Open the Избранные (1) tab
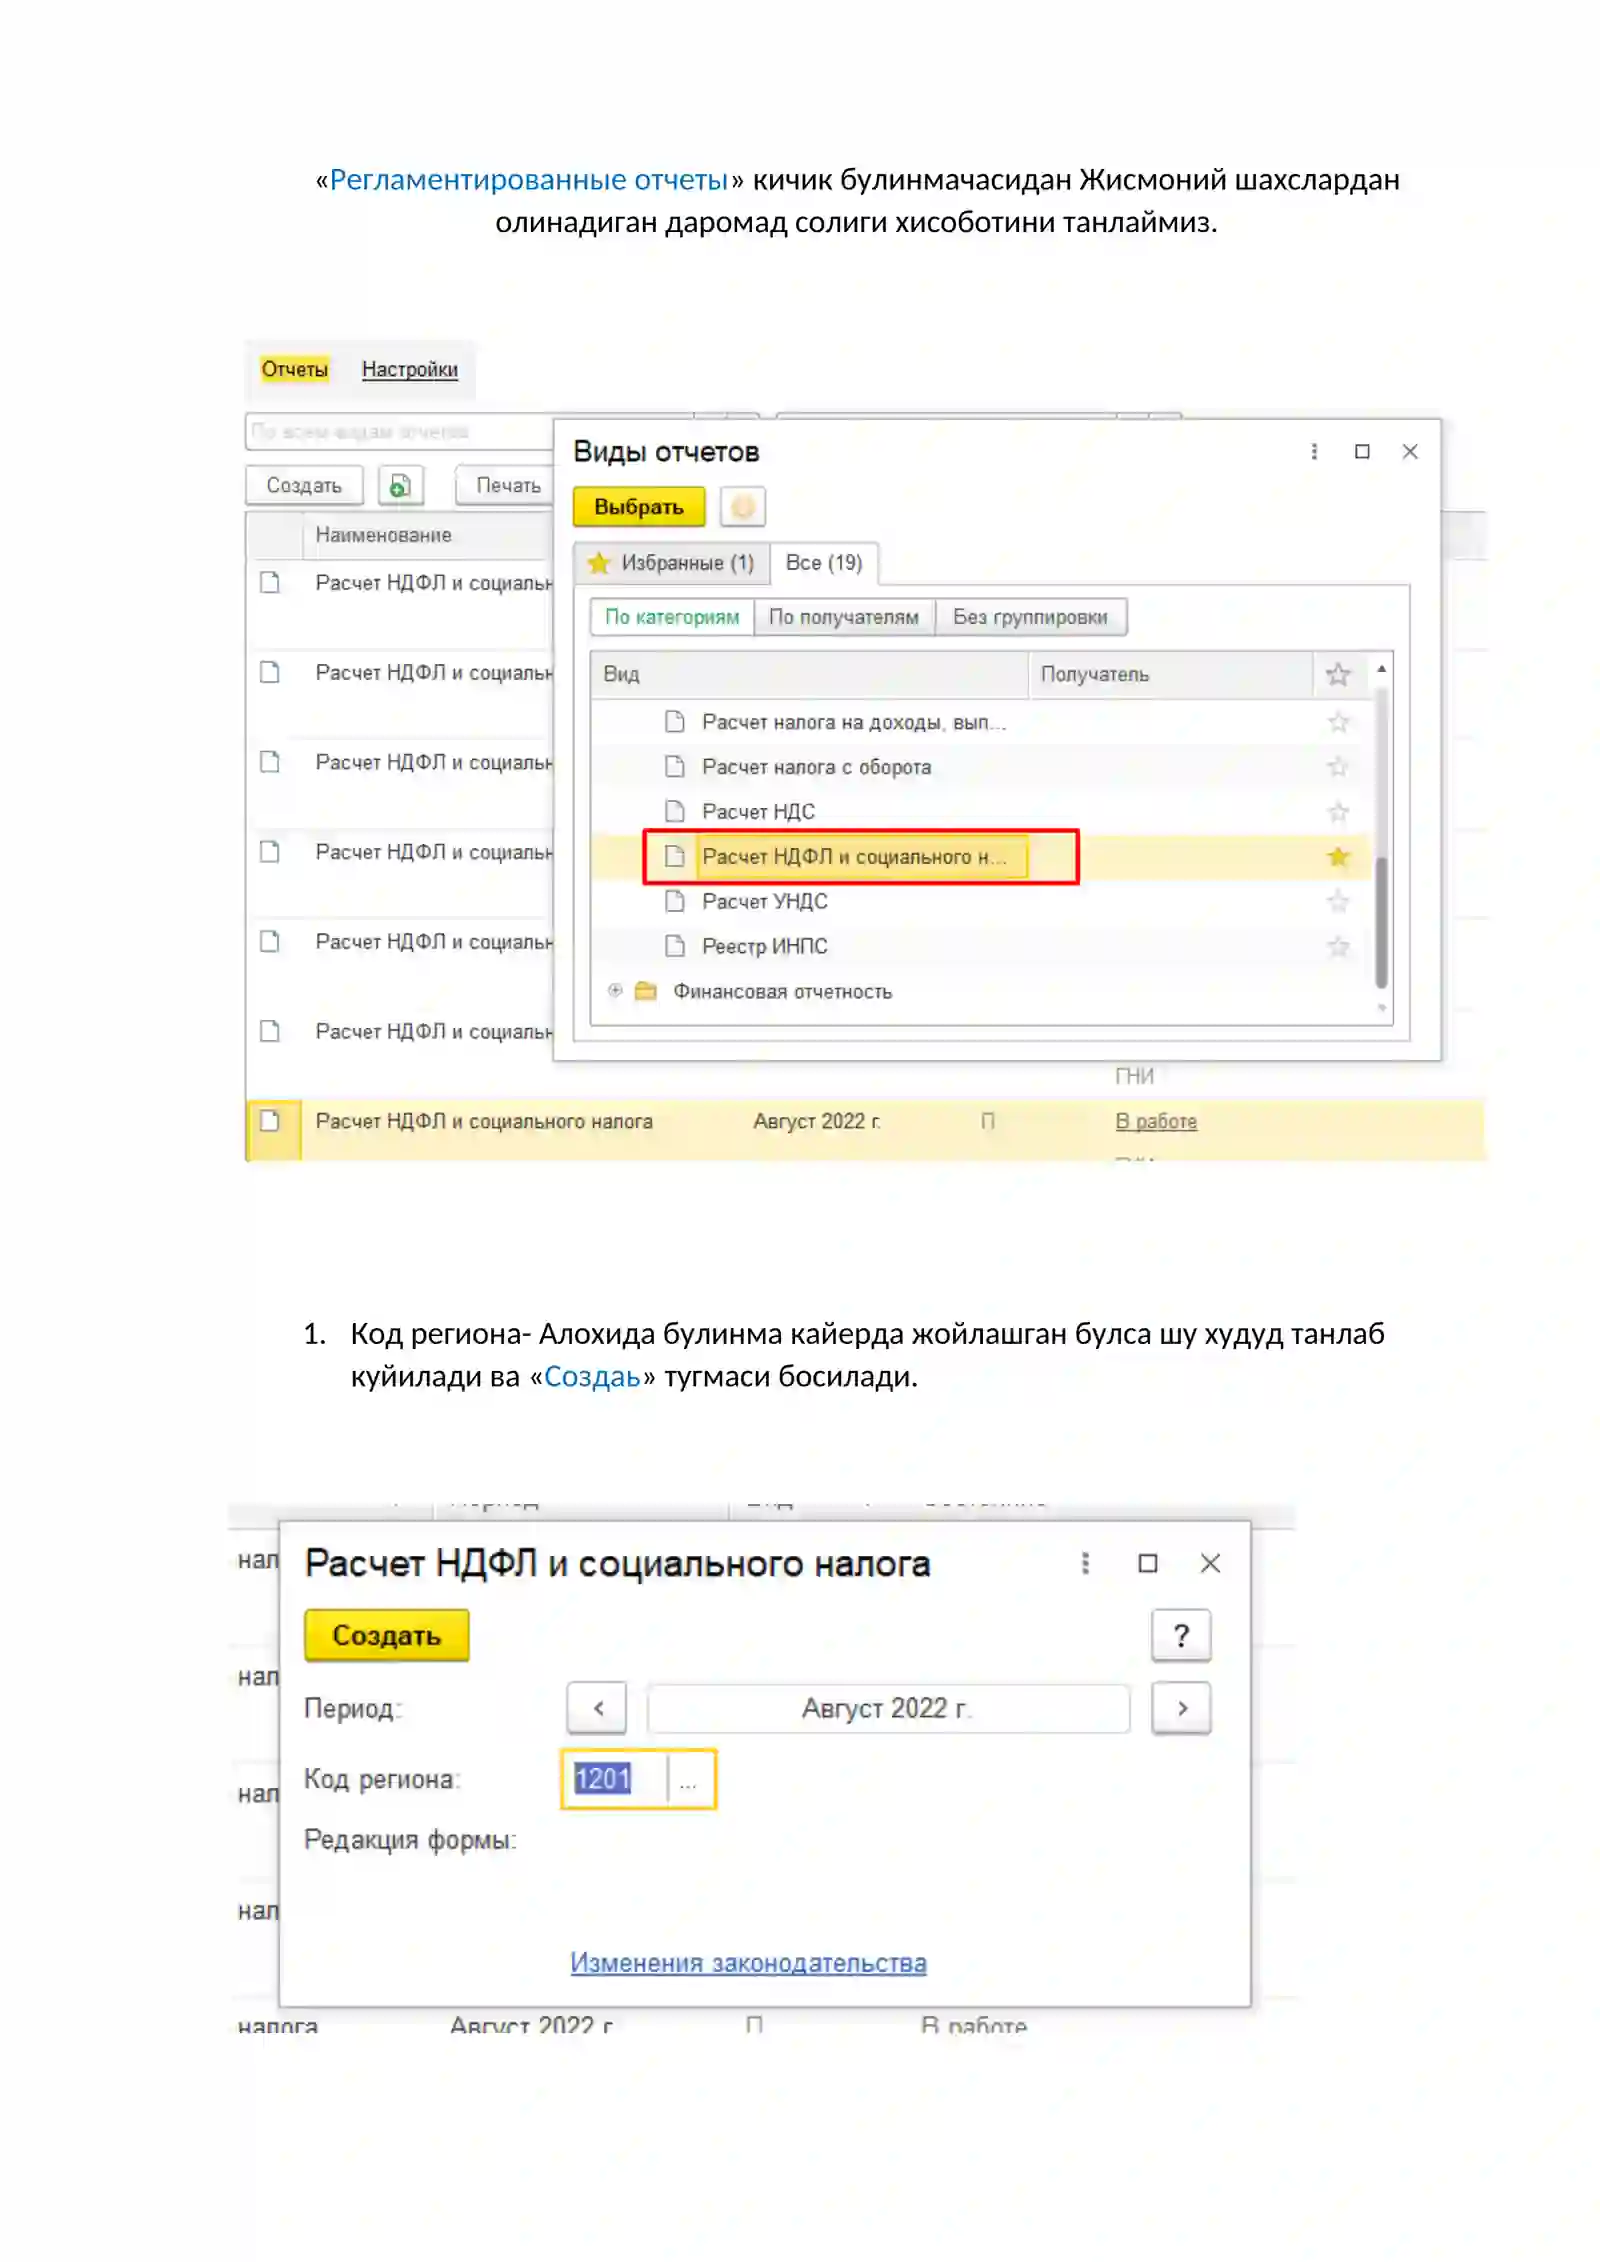The width and height of the screenshot is (1600, 2262). [x=672, y=563]
